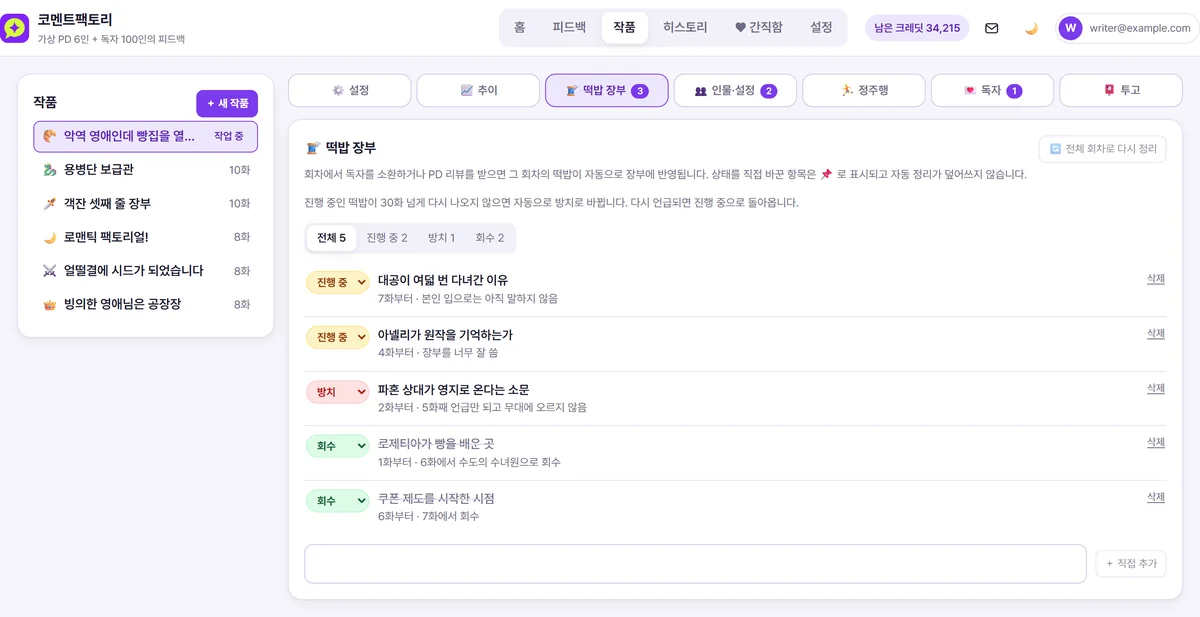
Task: Click title 대공이 여덟 번 다녀간 이유
Action: [x=443, y=280]
